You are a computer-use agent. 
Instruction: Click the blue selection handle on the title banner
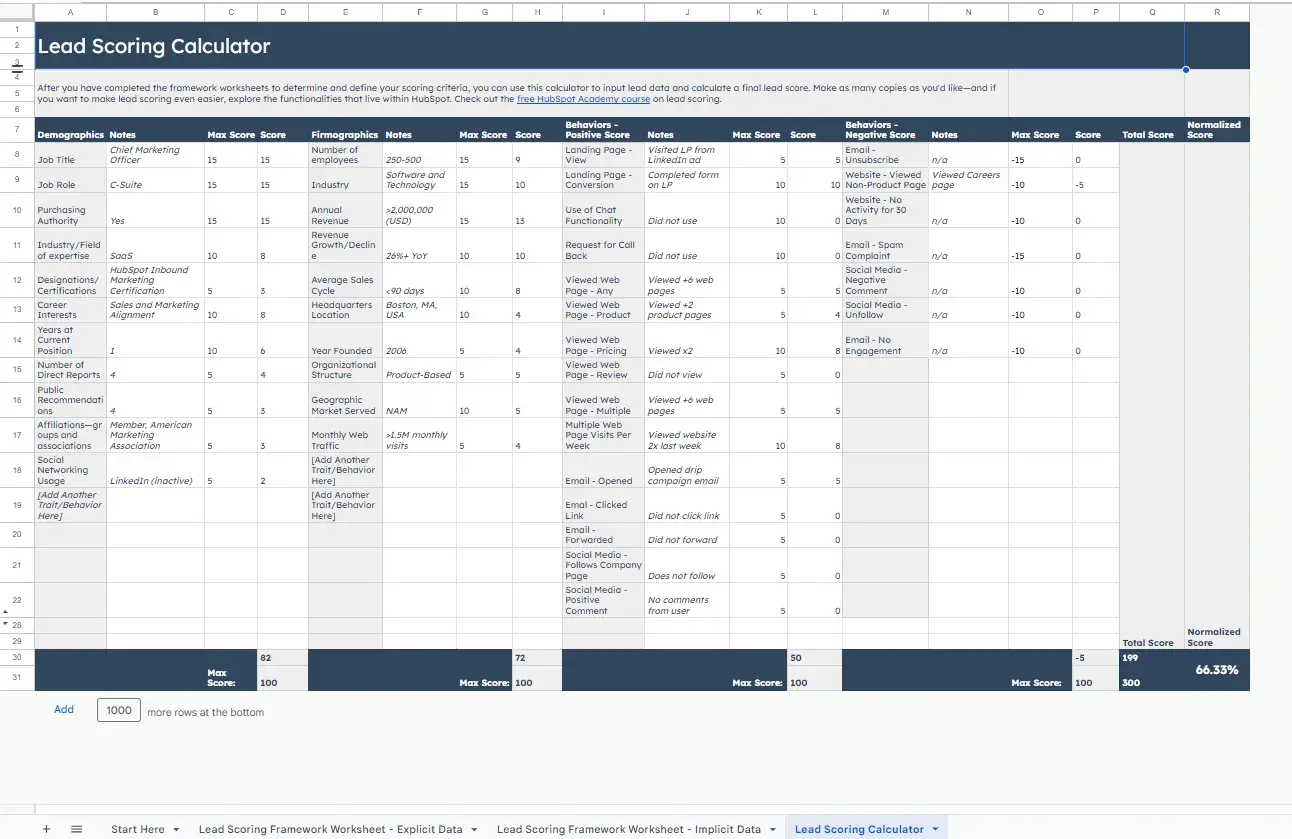(x=1185, y=70)
